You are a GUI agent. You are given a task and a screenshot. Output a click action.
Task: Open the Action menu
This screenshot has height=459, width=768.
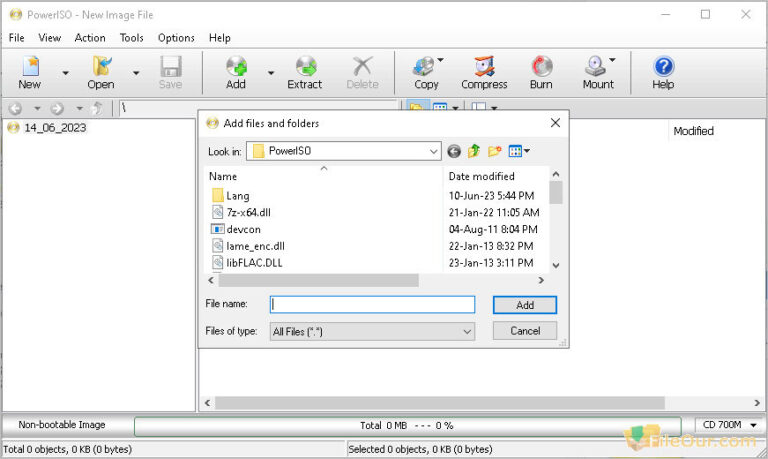click(90, 38)
